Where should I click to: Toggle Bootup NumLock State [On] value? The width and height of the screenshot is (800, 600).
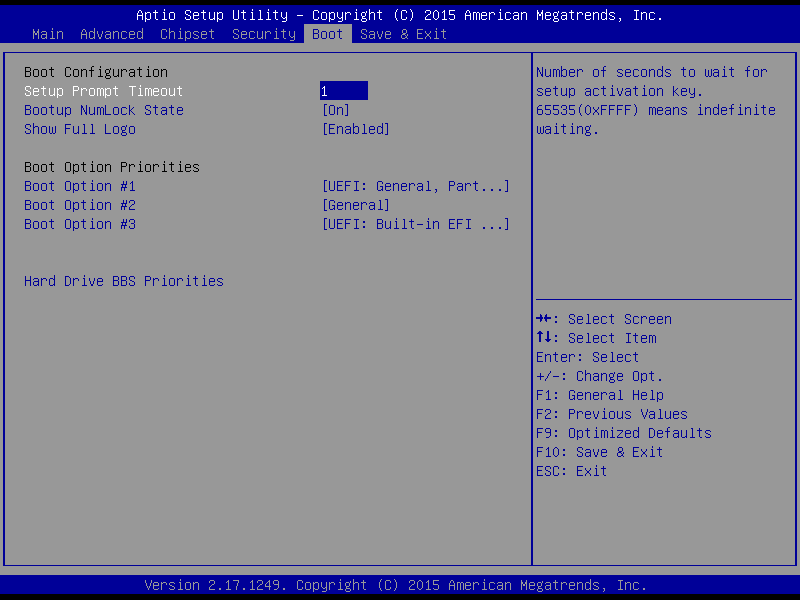336,110
